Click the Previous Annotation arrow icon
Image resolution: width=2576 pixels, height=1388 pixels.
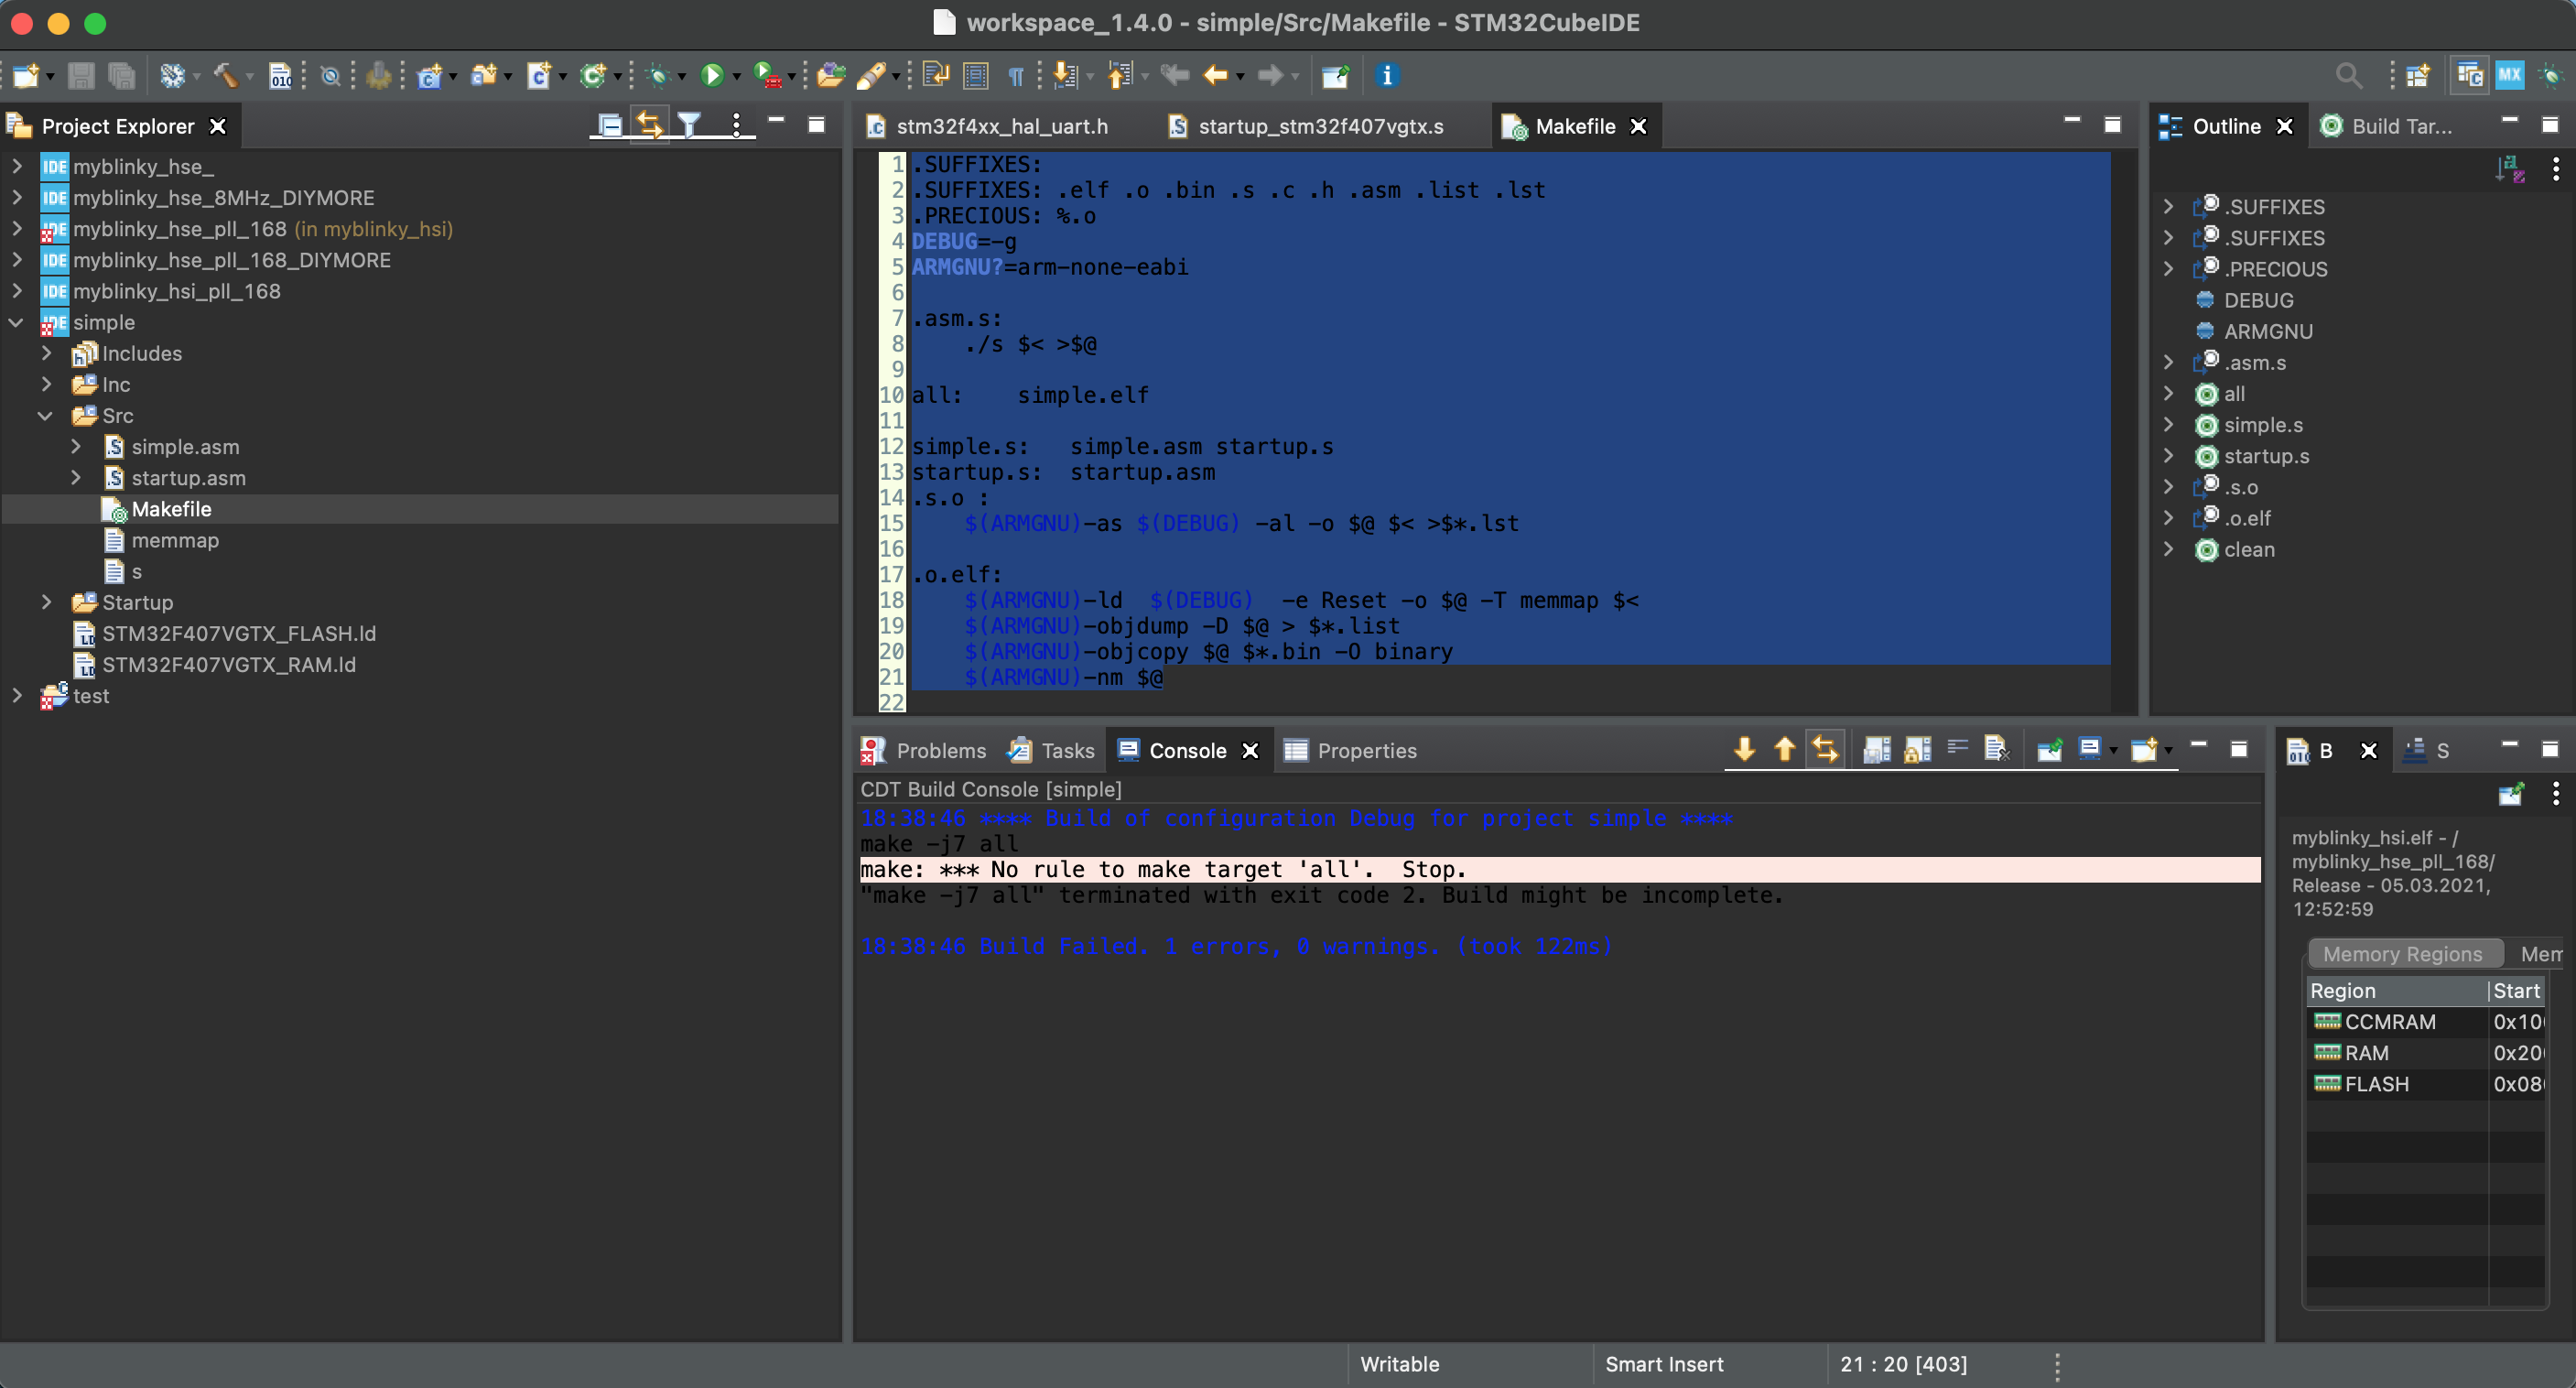[x=1120, y=75]
